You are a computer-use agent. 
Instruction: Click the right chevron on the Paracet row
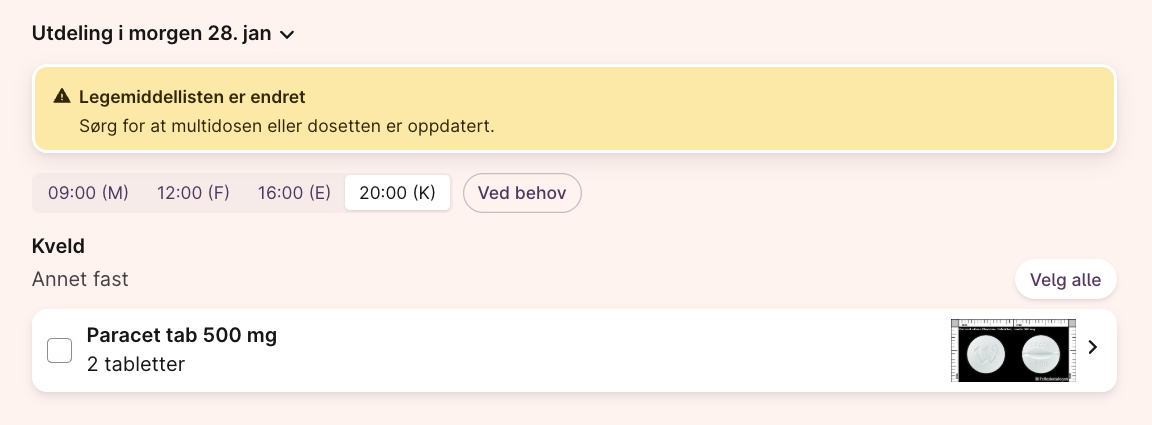click(1093, 348)
